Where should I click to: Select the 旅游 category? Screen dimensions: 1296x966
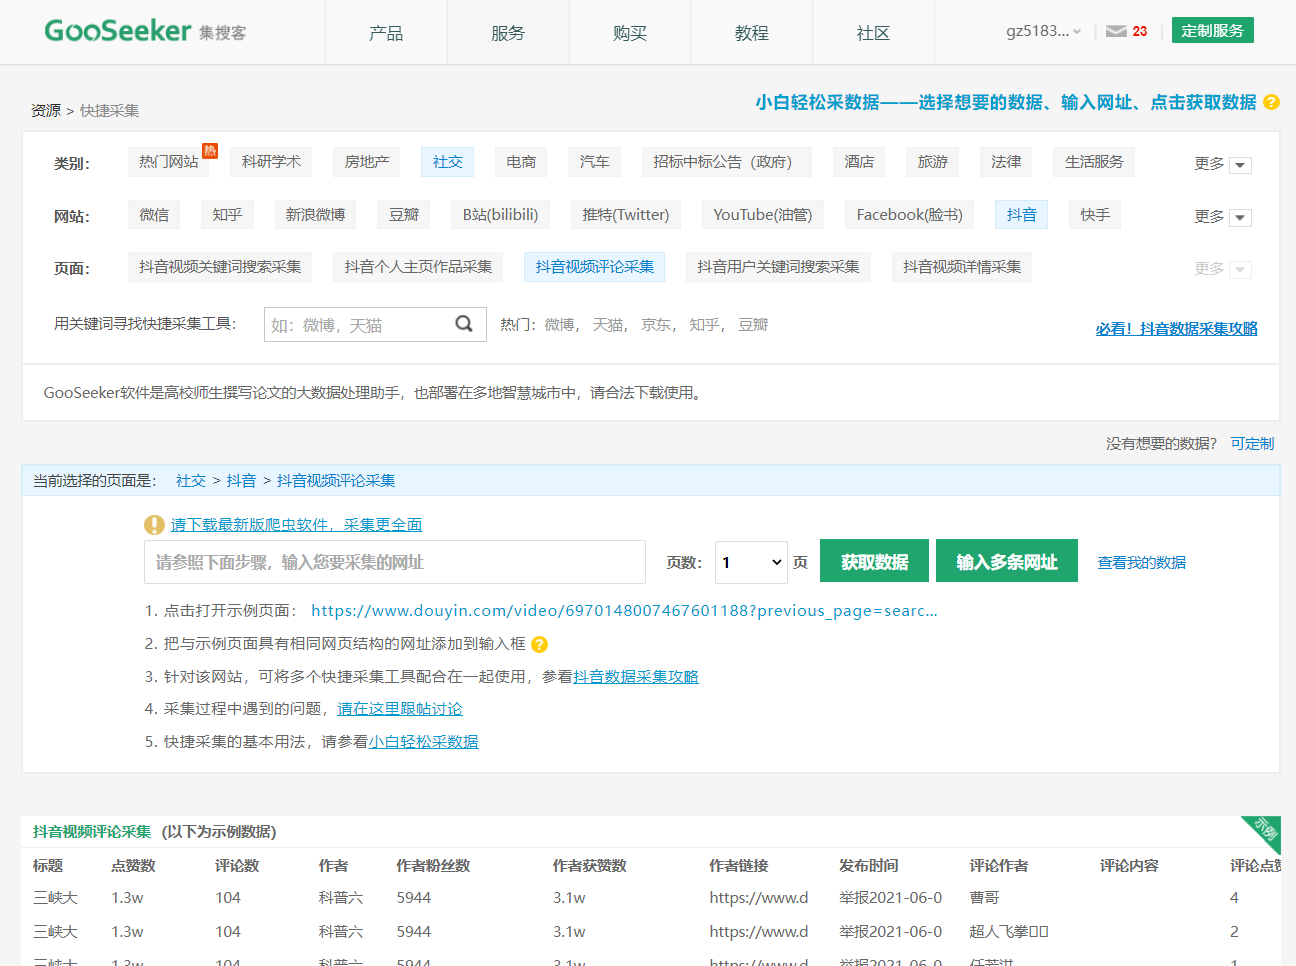click(x=932, y=162)
